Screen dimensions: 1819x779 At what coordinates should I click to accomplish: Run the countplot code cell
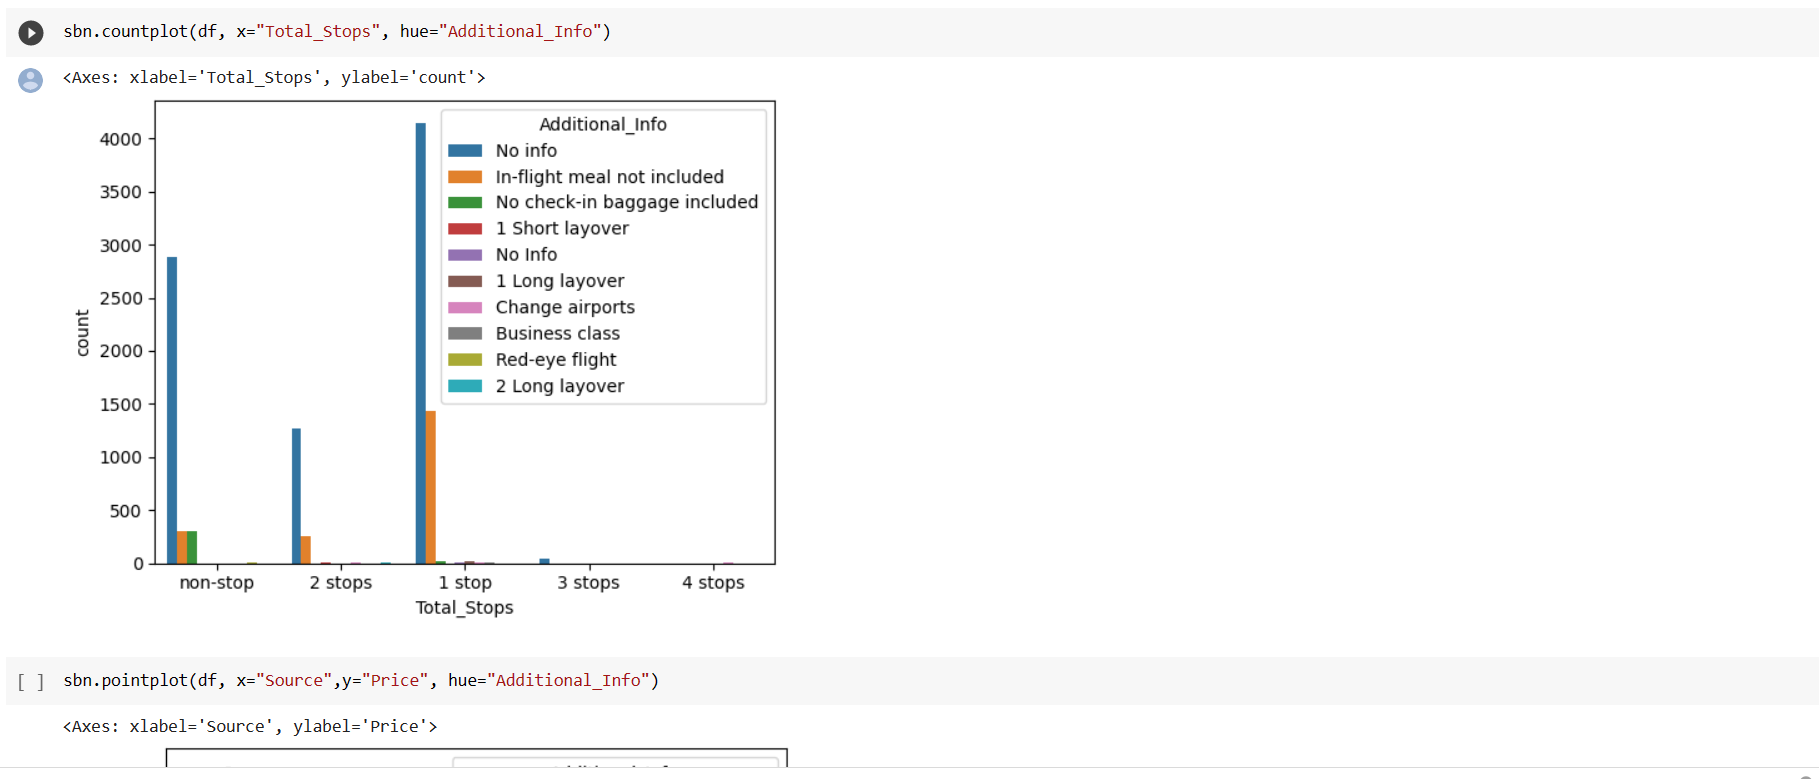tap(31, 33)
